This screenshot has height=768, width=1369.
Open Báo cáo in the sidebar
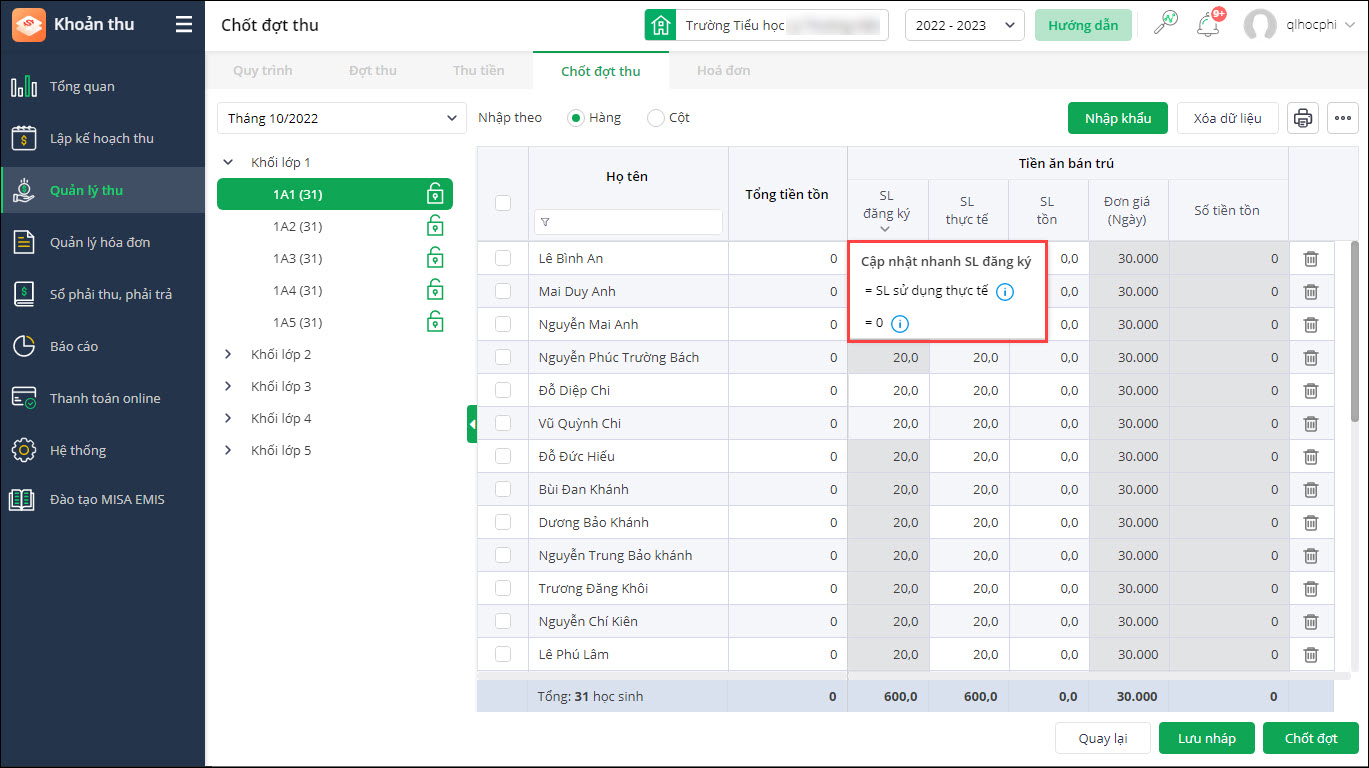coord(74,346)
